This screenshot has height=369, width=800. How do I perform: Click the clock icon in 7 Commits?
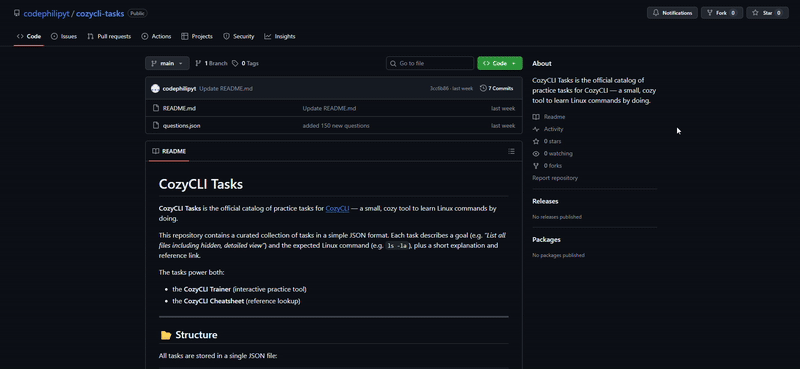[483, 88]
